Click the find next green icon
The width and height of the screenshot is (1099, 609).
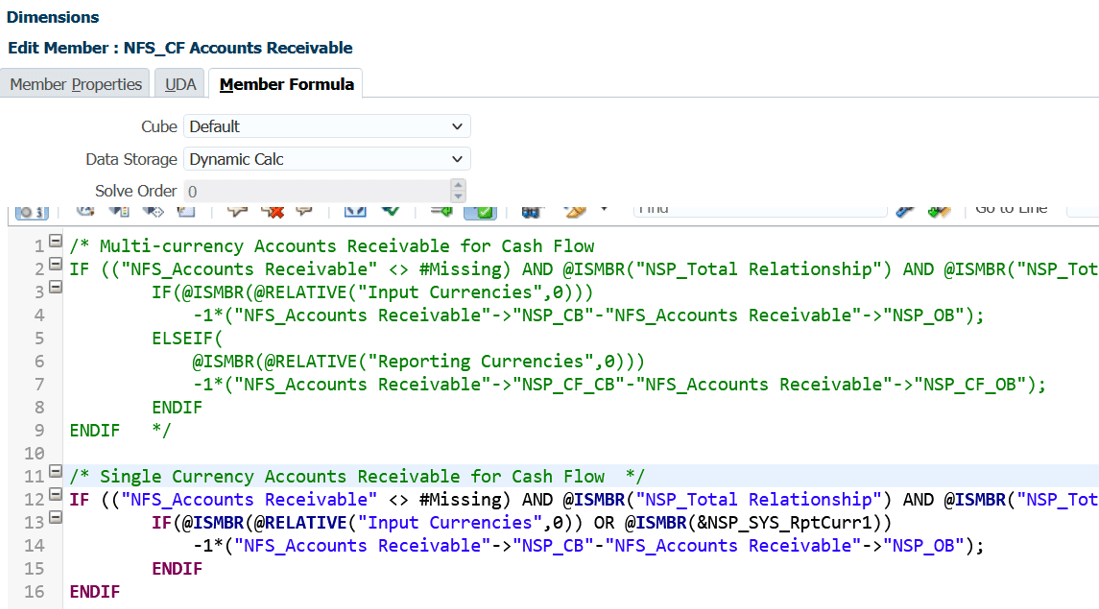[939, 210]
